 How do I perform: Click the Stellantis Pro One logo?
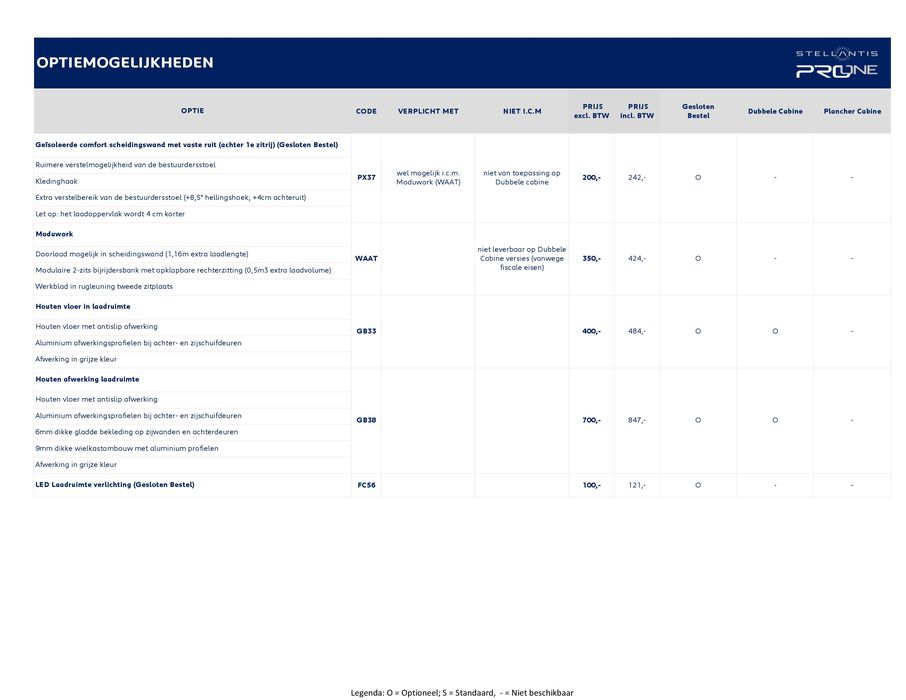836,63
